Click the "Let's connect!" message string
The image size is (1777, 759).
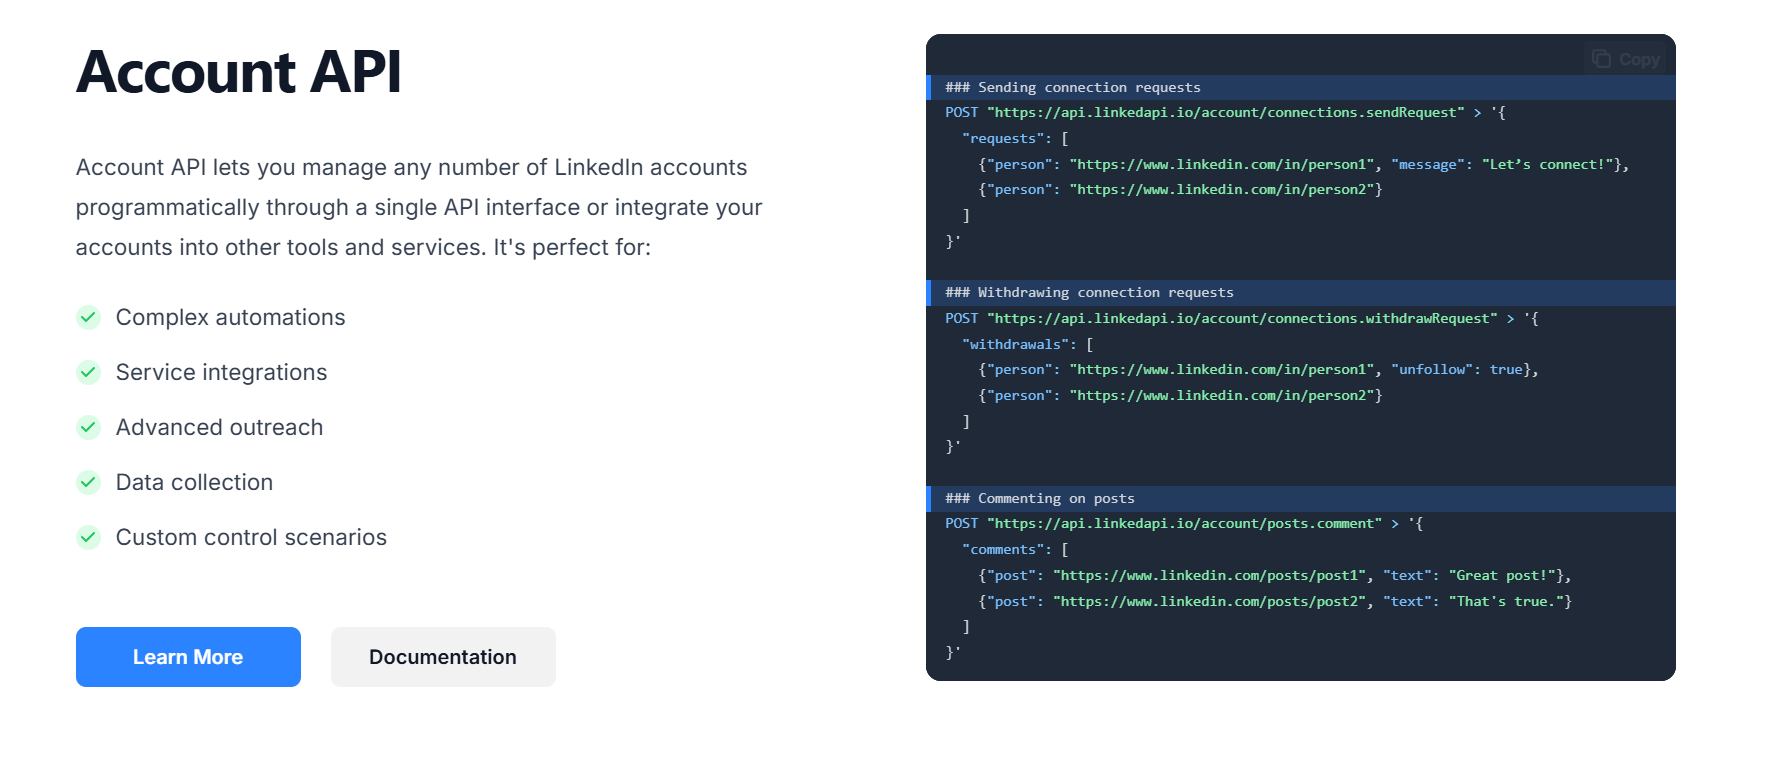[x=1547, y=165]
